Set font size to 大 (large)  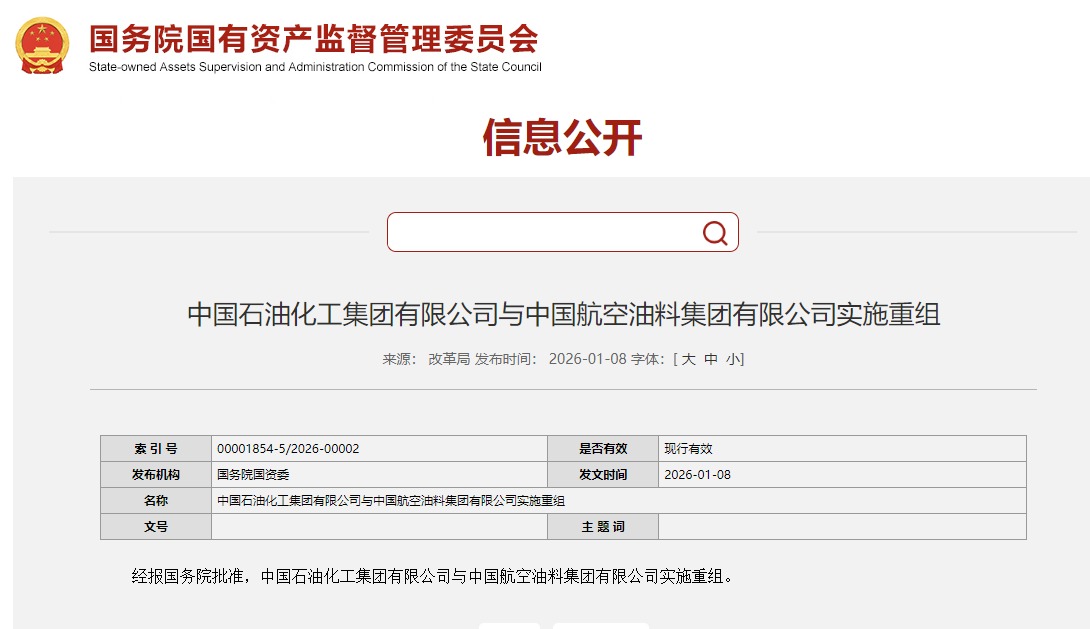coord(688,359)
